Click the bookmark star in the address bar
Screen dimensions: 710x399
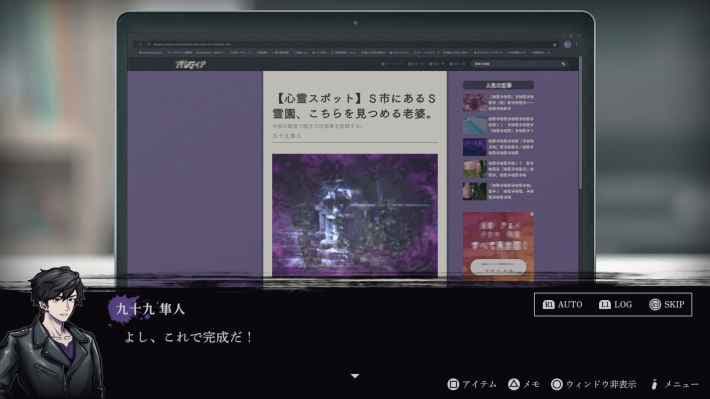pos(555,45)
